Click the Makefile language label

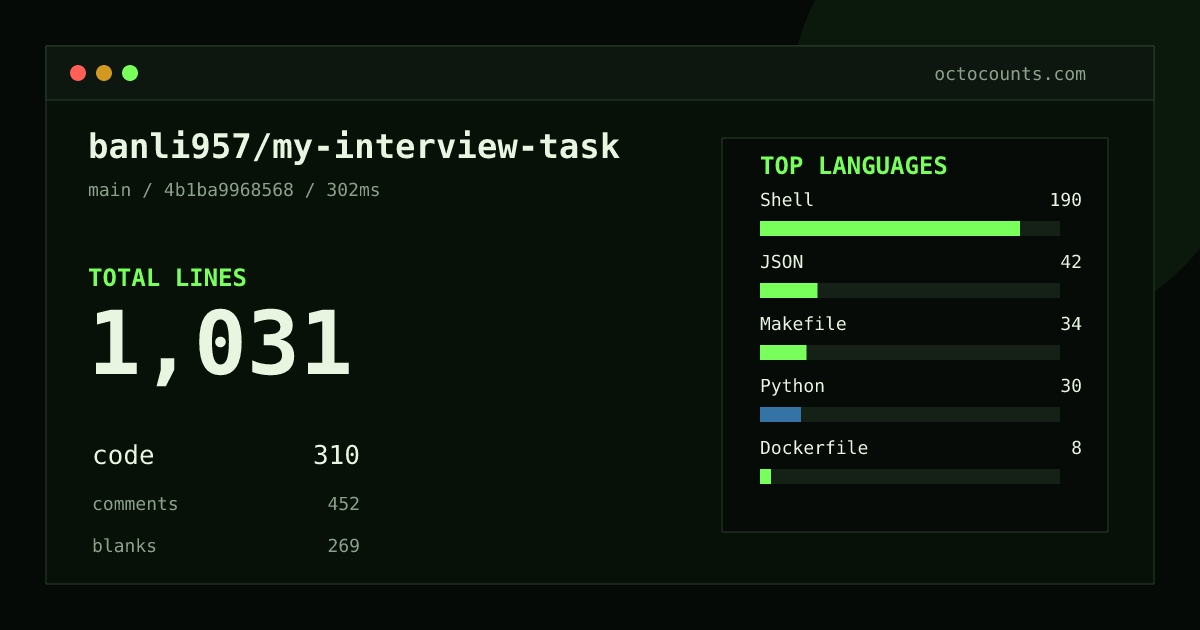[x=803, y=324]
